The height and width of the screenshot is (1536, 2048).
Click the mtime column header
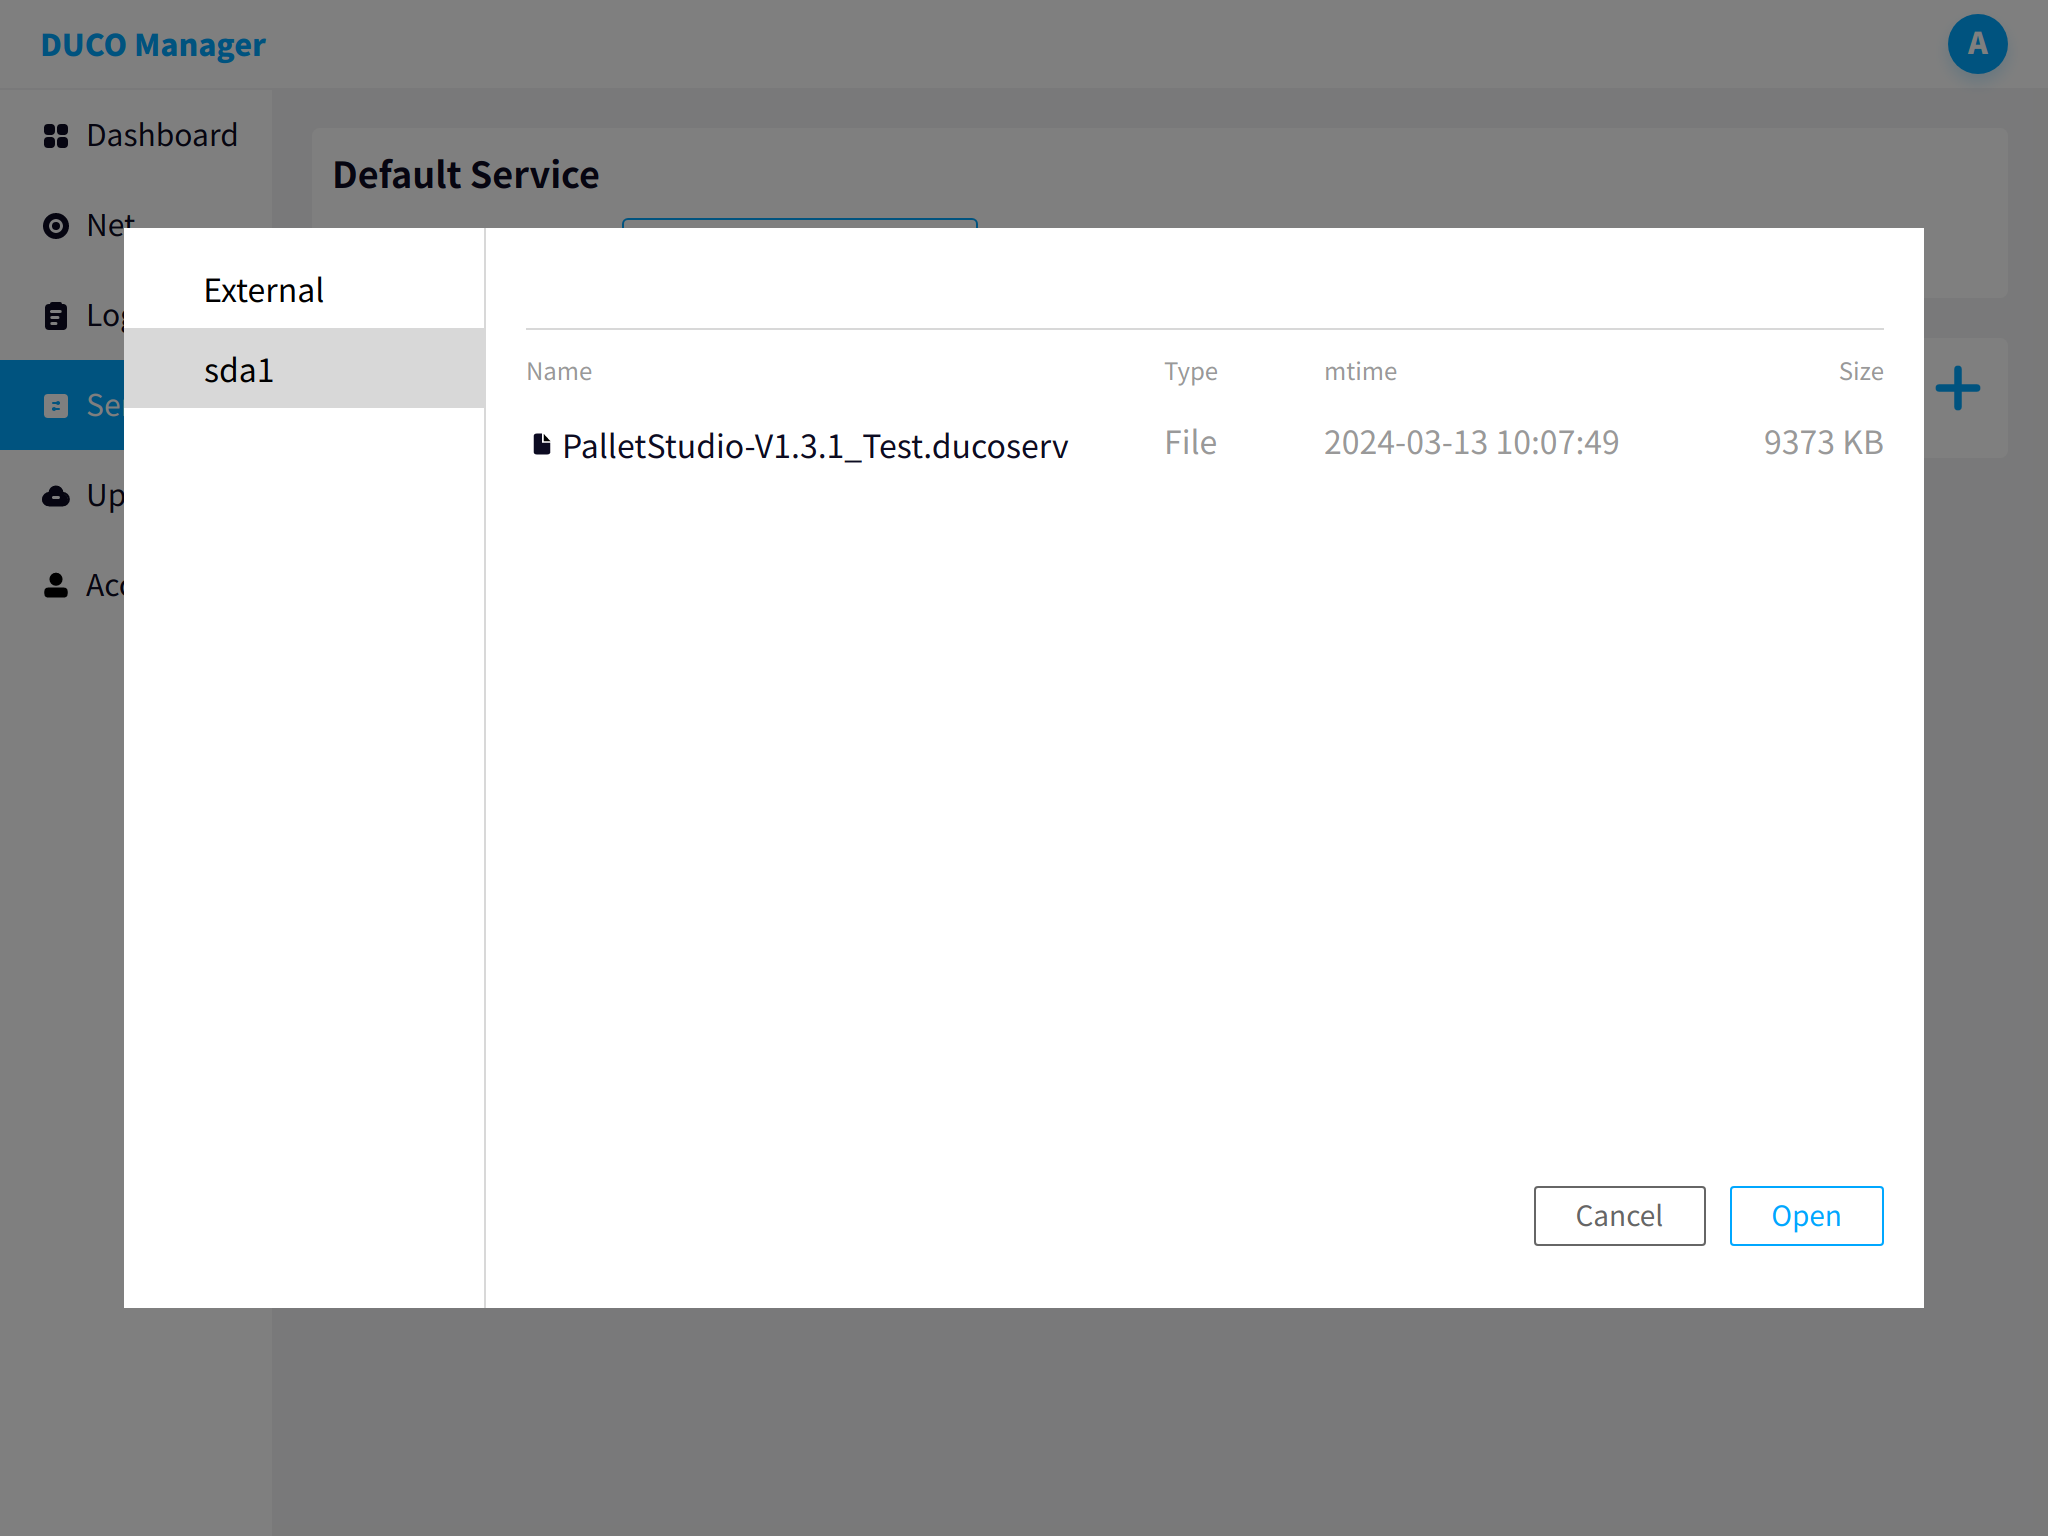[1360, 372]
